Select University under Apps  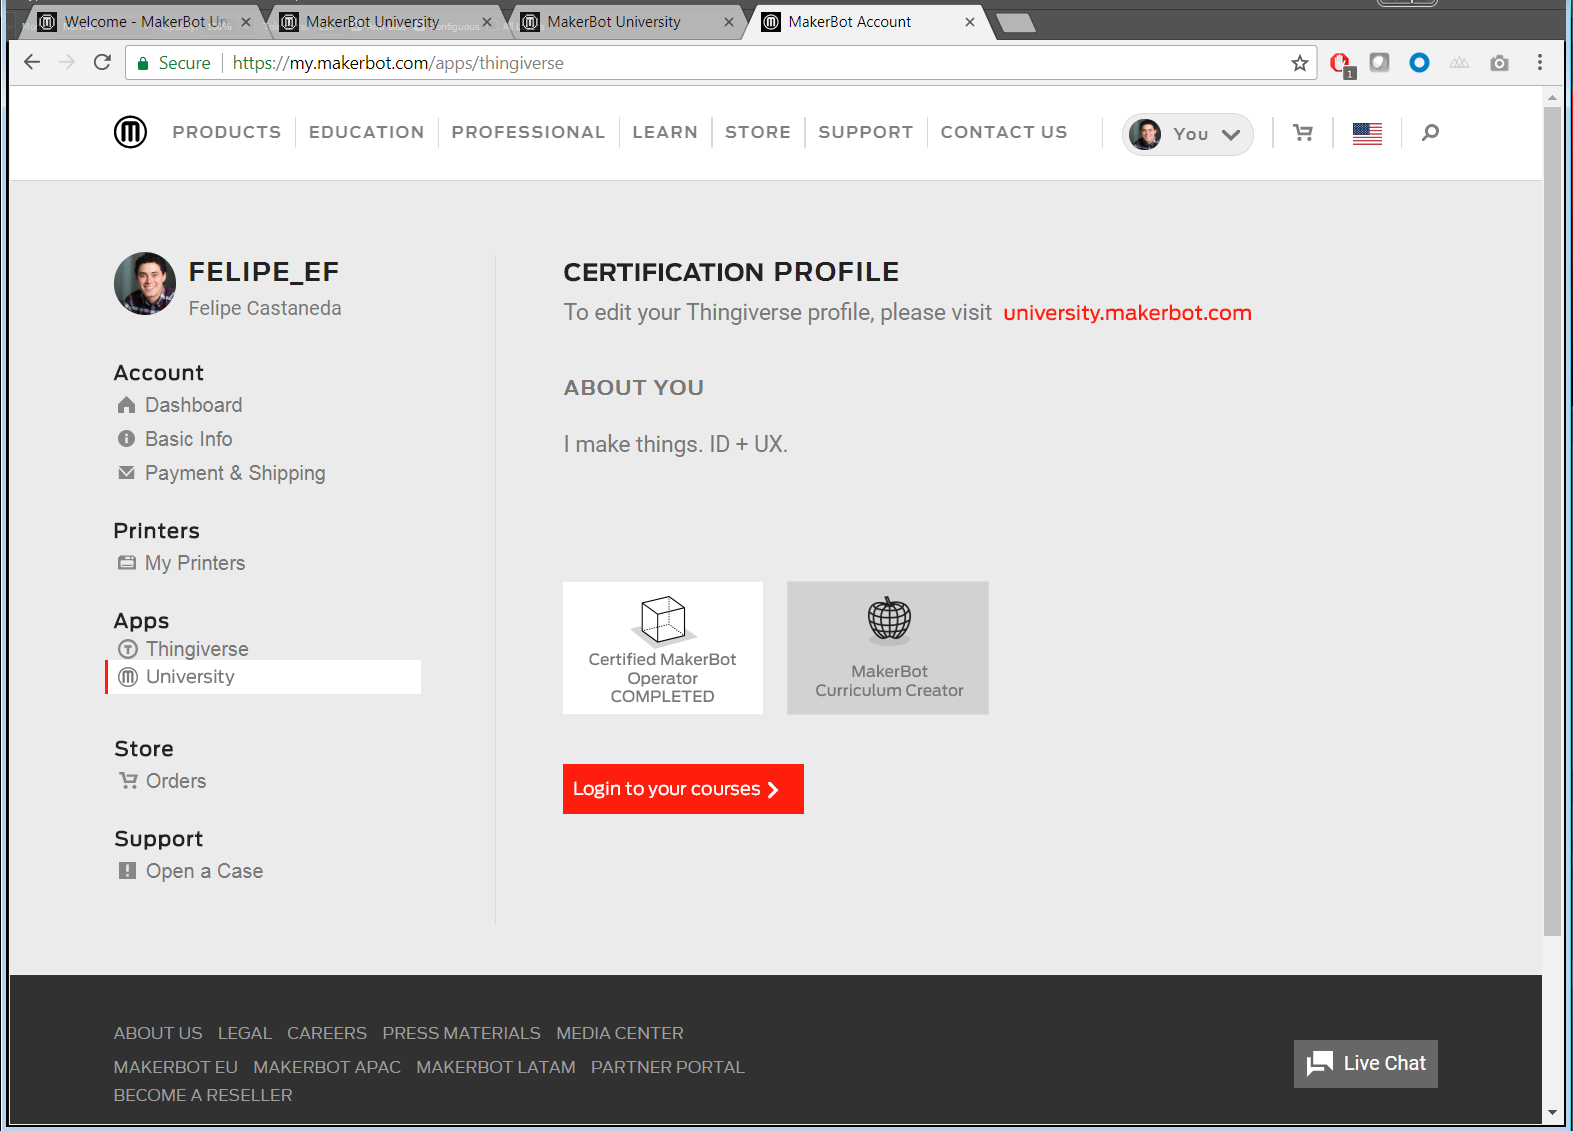tap(264, 677)
